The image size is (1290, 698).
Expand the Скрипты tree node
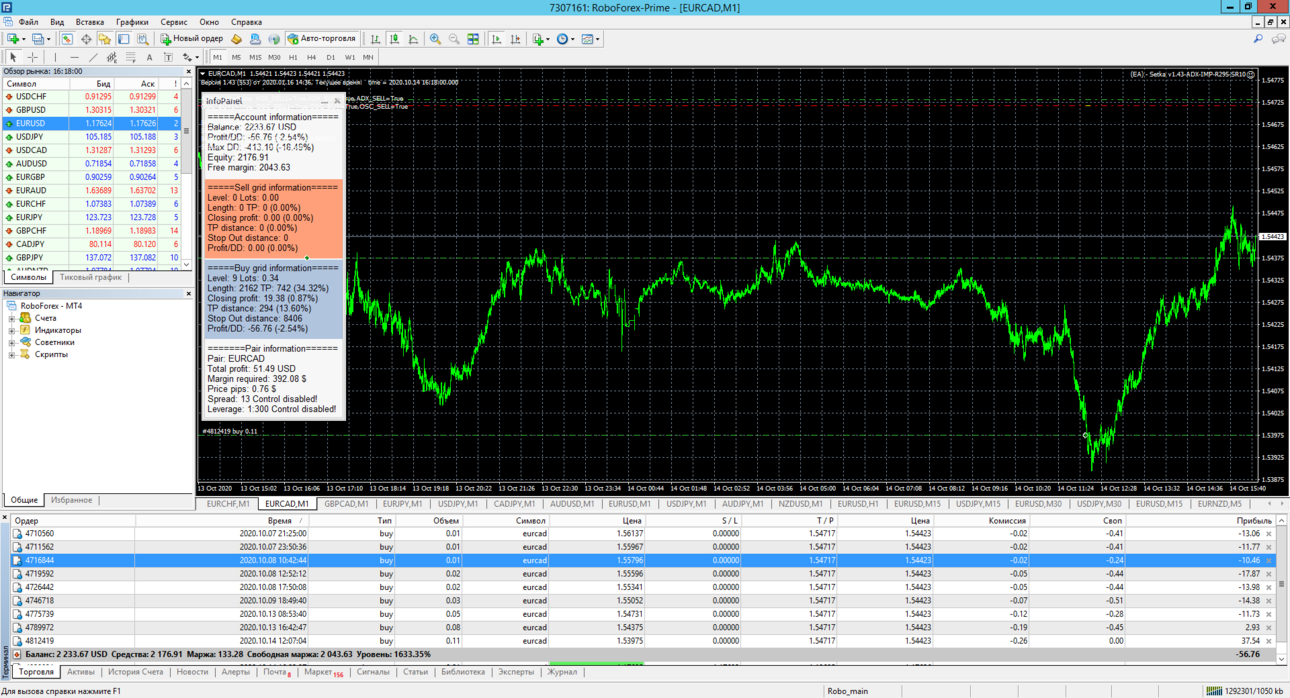click(x=12, y=354)
